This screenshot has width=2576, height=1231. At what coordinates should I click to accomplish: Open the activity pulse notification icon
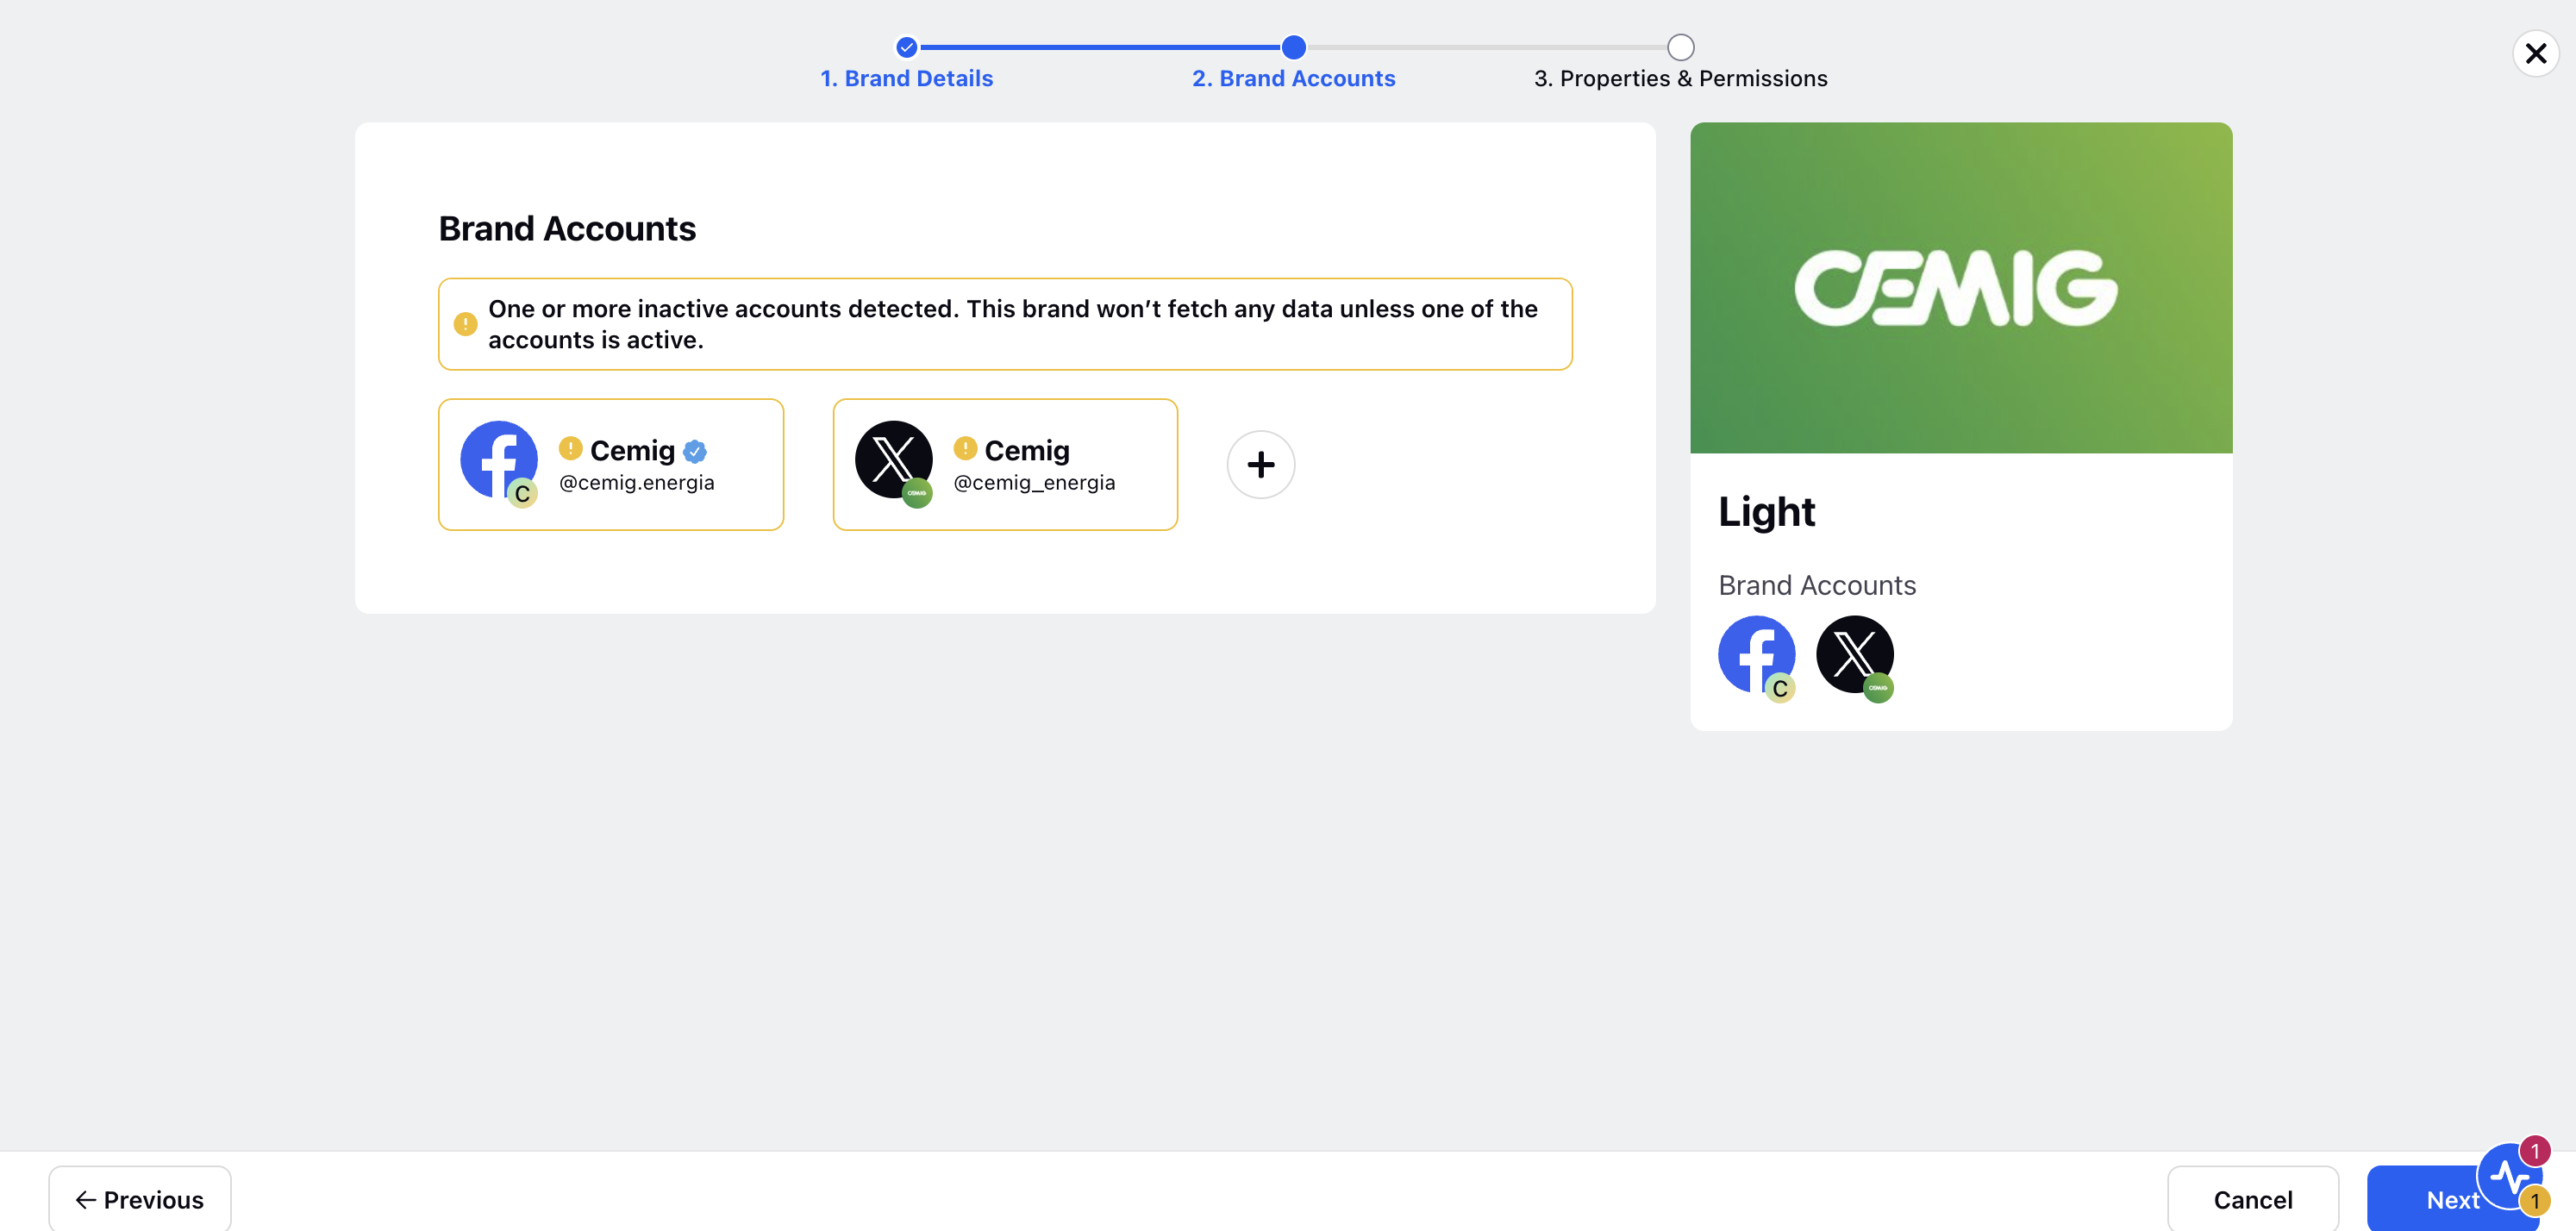coord(2510,1177)
